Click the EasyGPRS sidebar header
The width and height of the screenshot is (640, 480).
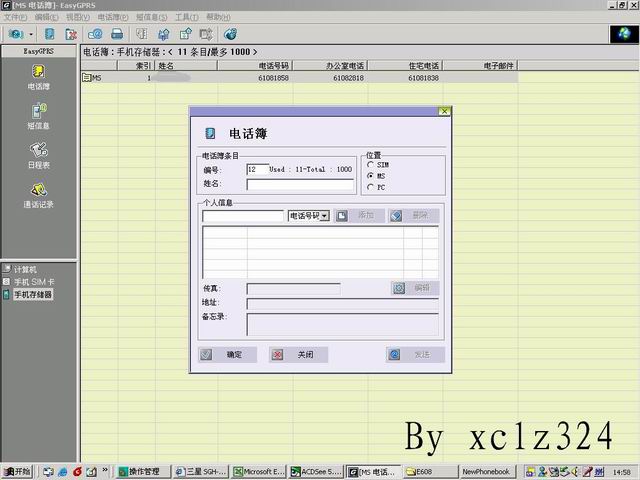coord(38,51)
